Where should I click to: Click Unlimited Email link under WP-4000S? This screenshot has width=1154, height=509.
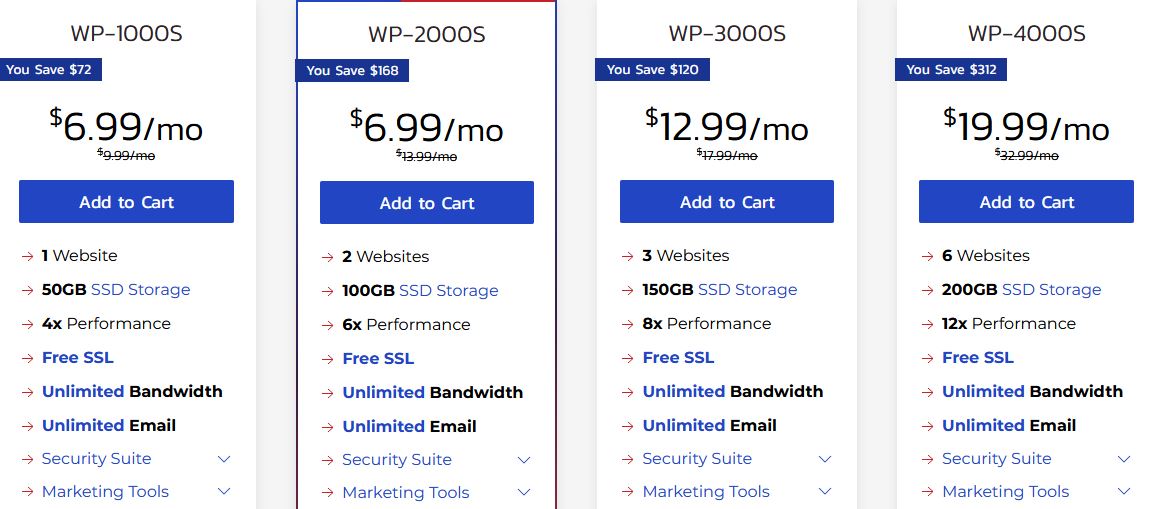click(x=1009, y=425)
